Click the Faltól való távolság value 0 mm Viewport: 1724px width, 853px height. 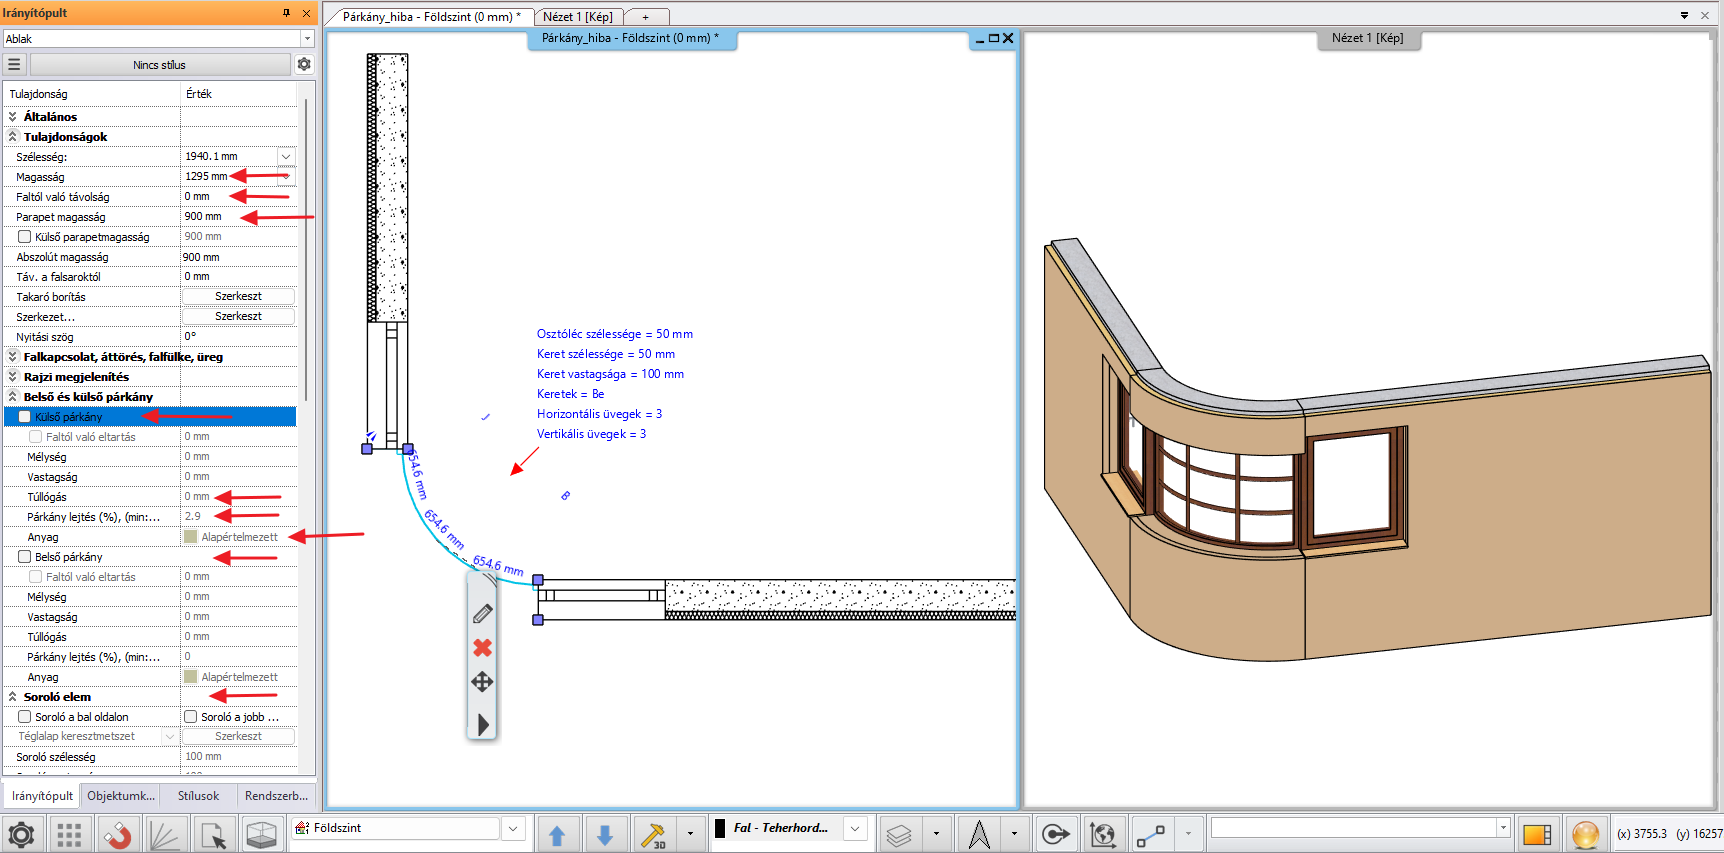coord(238,196)
